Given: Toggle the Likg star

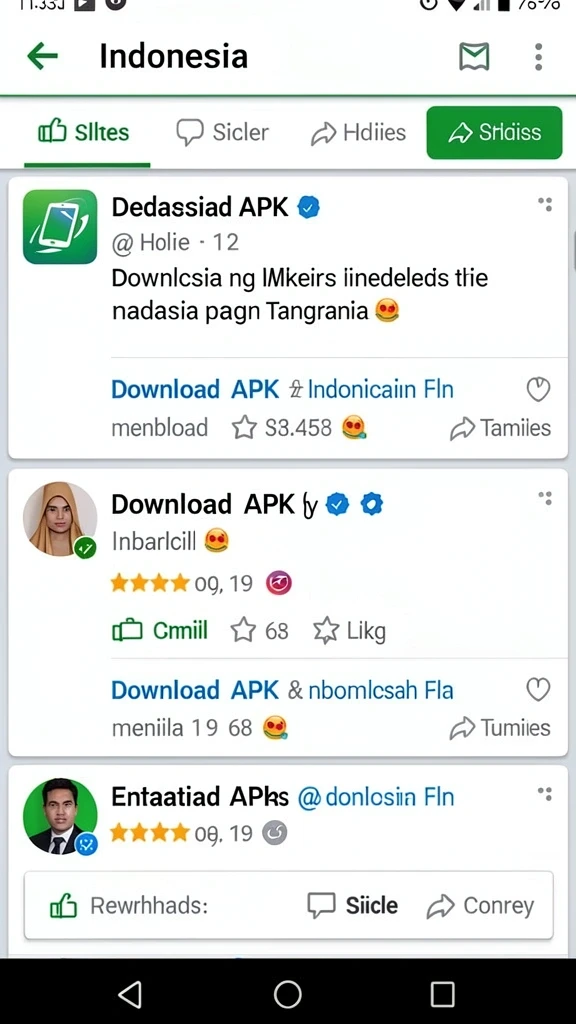Looking at the screenshot, I should [326, 631].
